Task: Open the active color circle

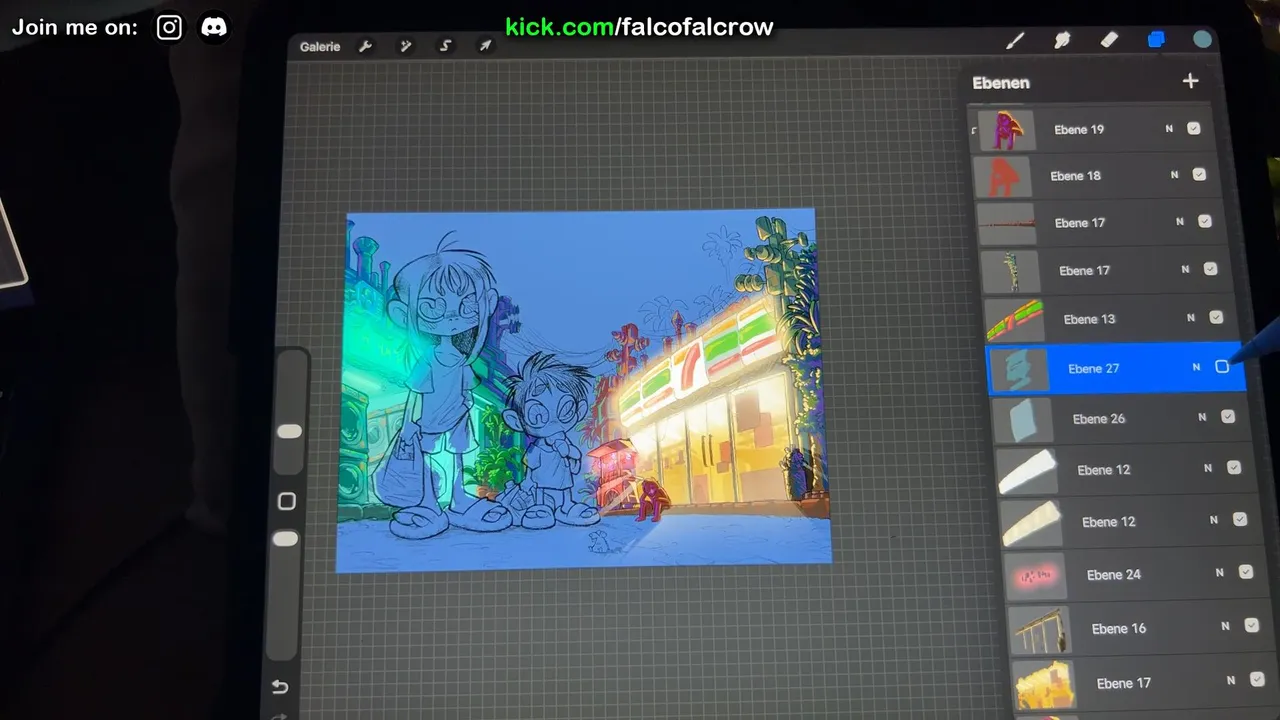Action: (1203, 39)
